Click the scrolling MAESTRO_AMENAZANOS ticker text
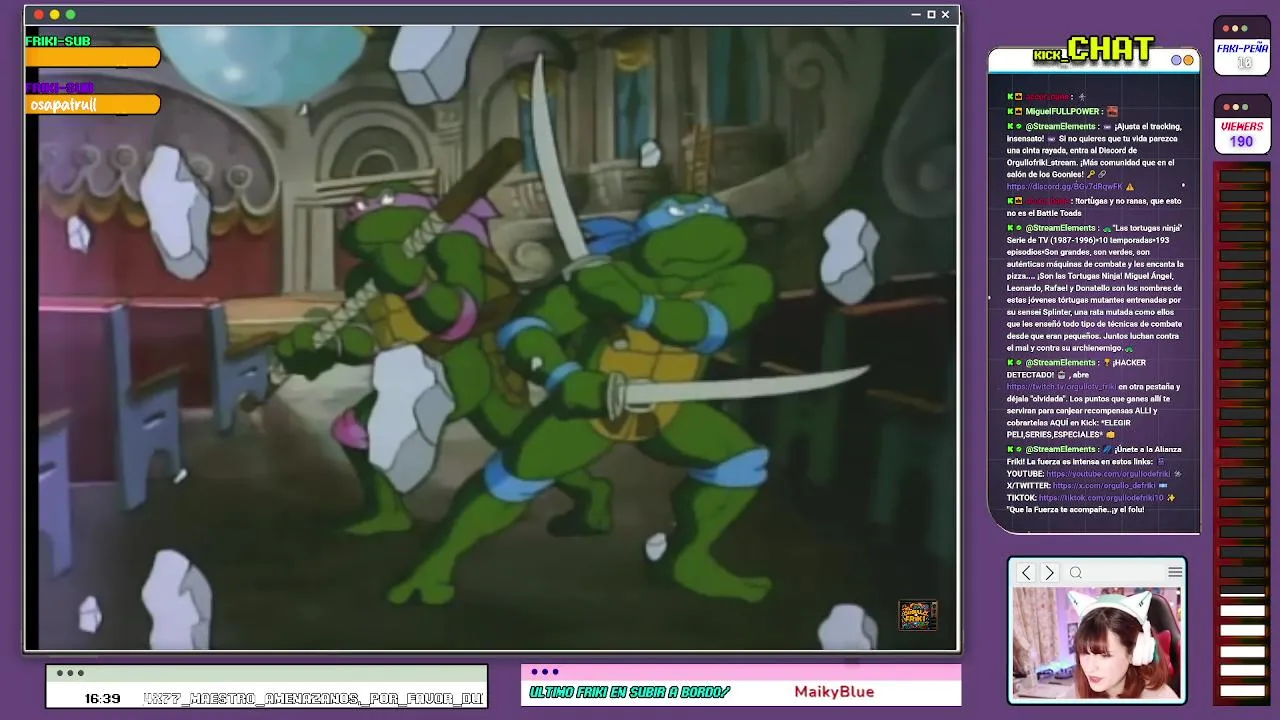The image size is (1280, 720). tap(314, 698)
